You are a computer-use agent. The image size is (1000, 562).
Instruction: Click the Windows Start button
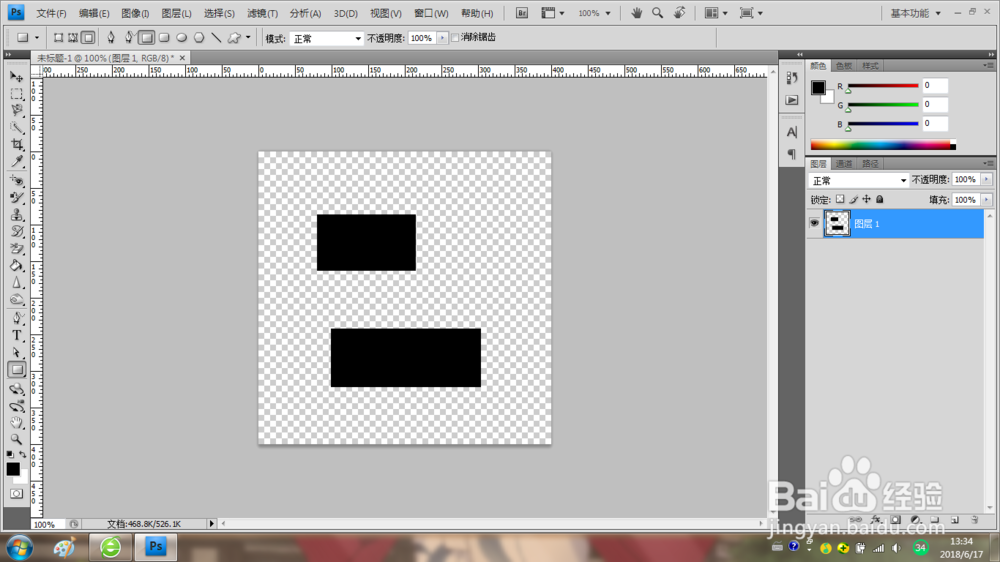(x=19, y=547)
